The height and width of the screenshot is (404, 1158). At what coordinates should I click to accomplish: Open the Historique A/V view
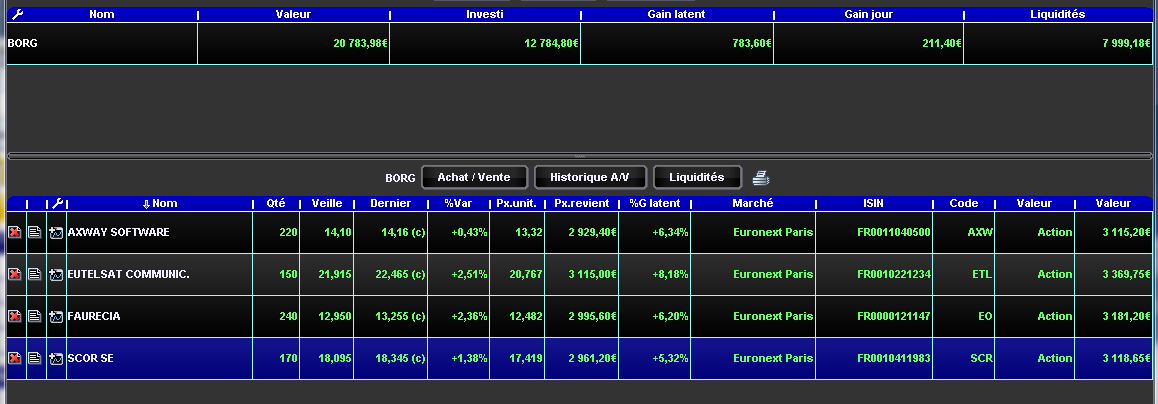click(x=591, y=177)
